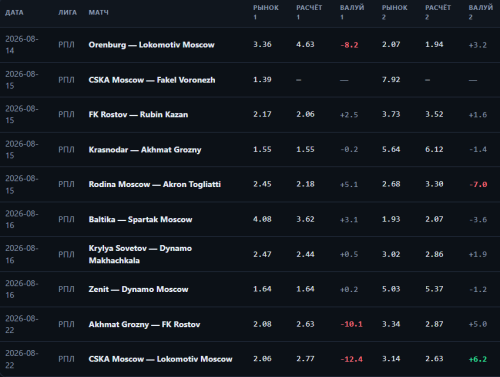Click the red -7.0 value in Rodina row
Image resolution: width=500 pixels, height=377 pixels.
pyautogui.click(x=478, y=185)
